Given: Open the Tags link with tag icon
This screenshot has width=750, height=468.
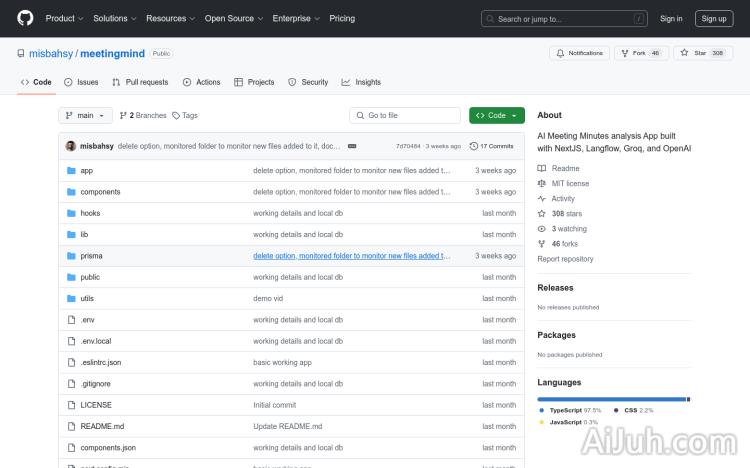Looking at the screenshot, I should coord(185,115).
